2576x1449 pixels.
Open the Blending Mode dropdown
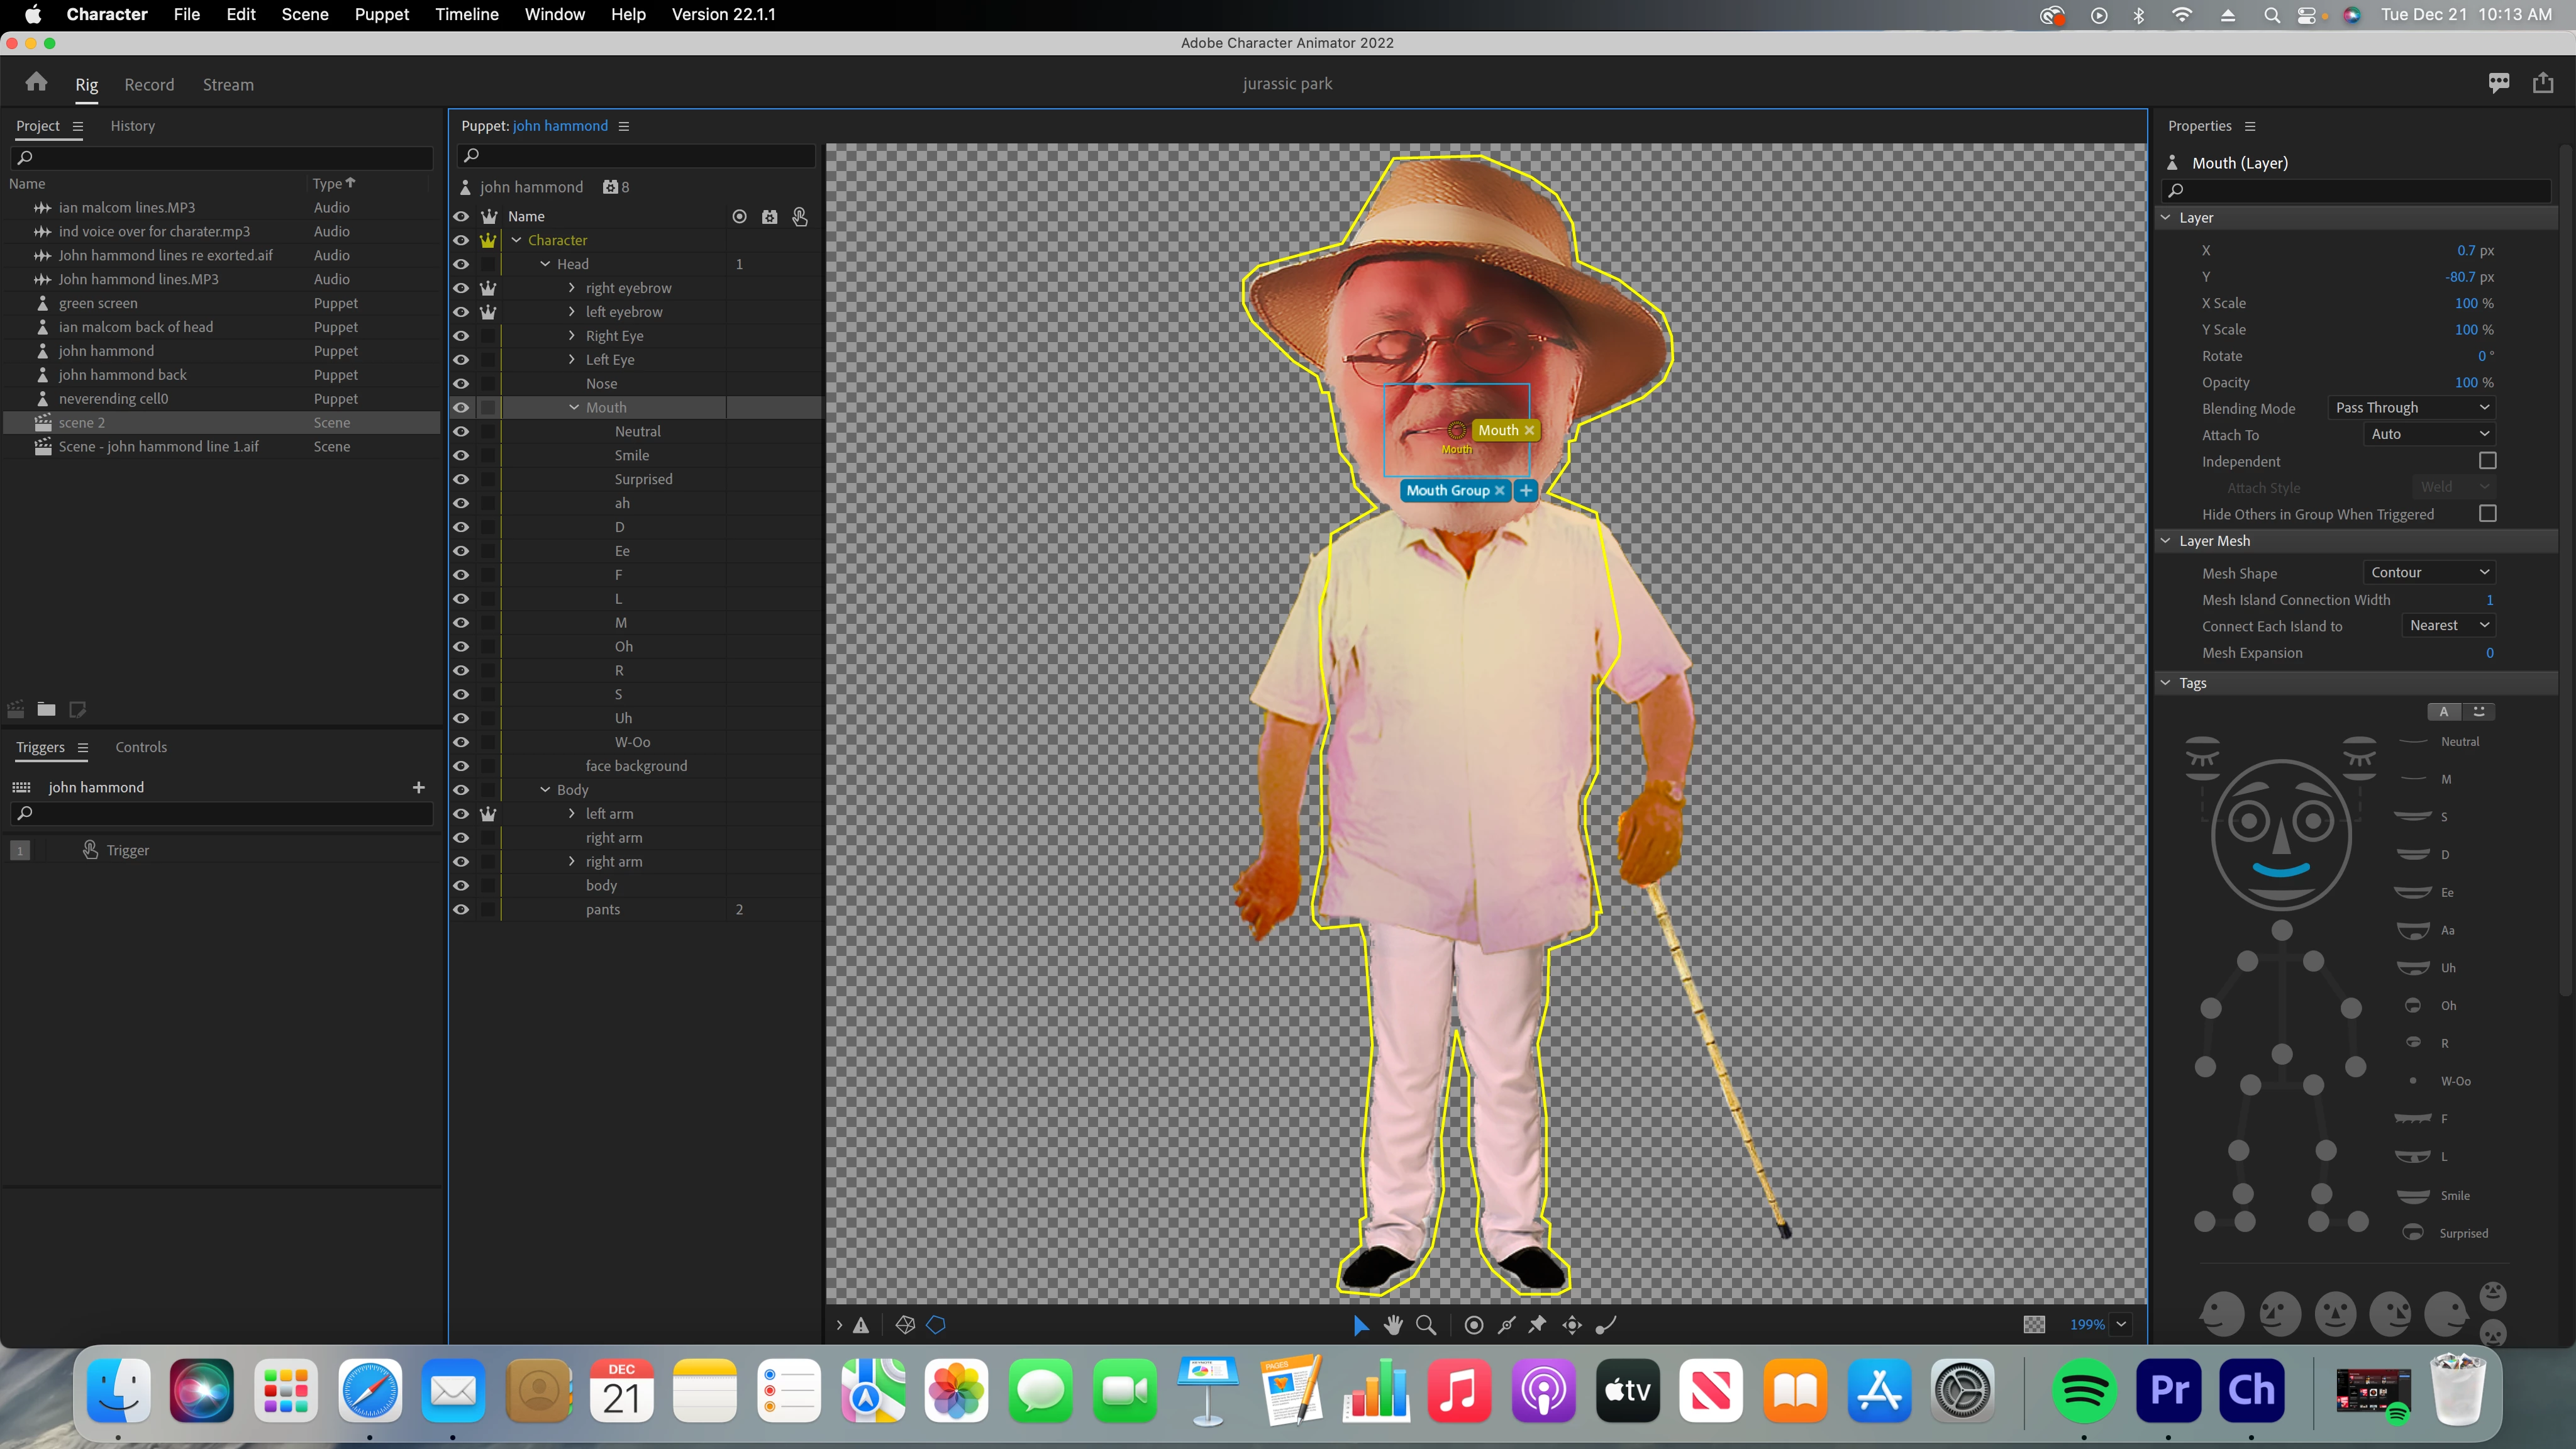[x=2410, y=408]
